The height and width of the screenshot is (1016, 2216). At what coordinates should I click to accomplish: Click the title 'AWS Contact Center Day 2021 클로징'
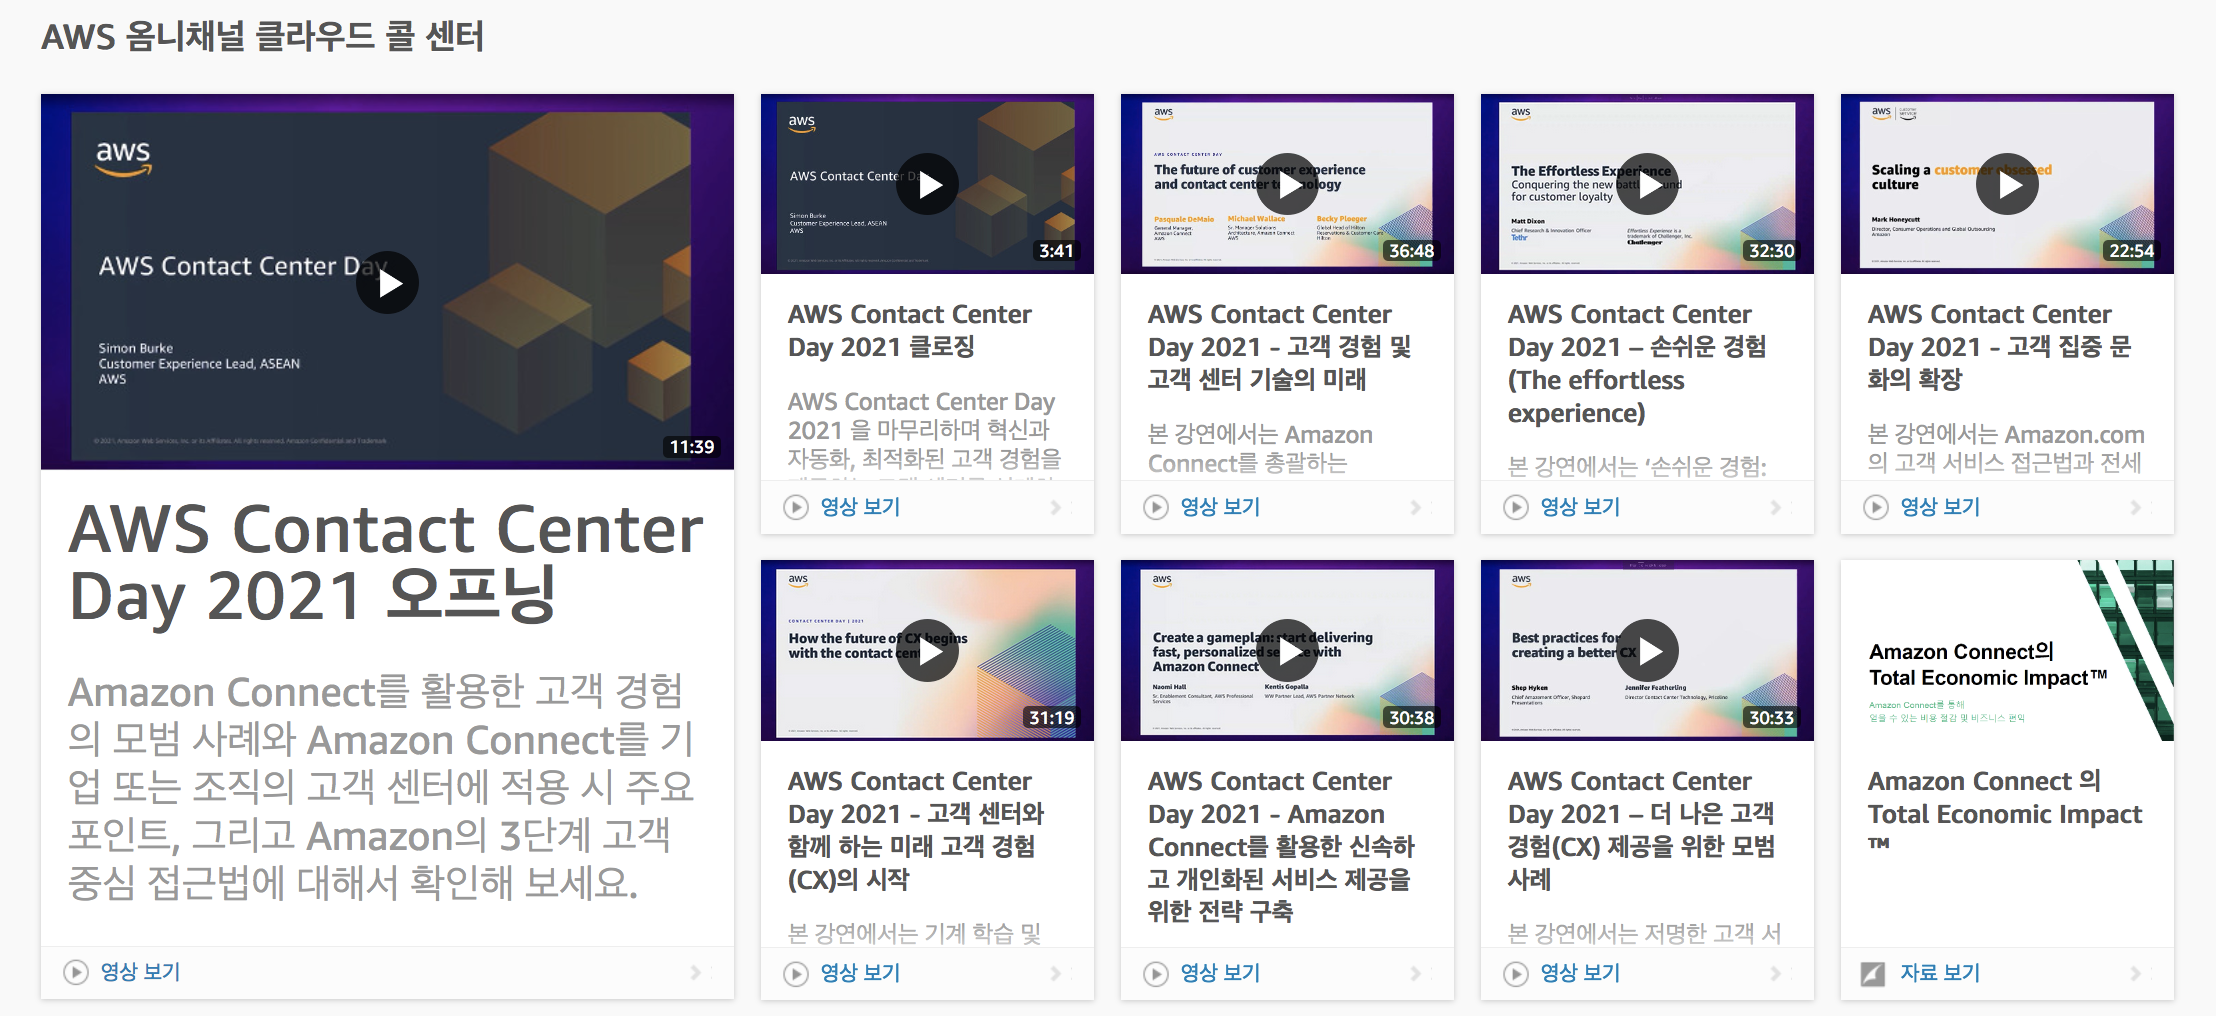pos(909,330)
